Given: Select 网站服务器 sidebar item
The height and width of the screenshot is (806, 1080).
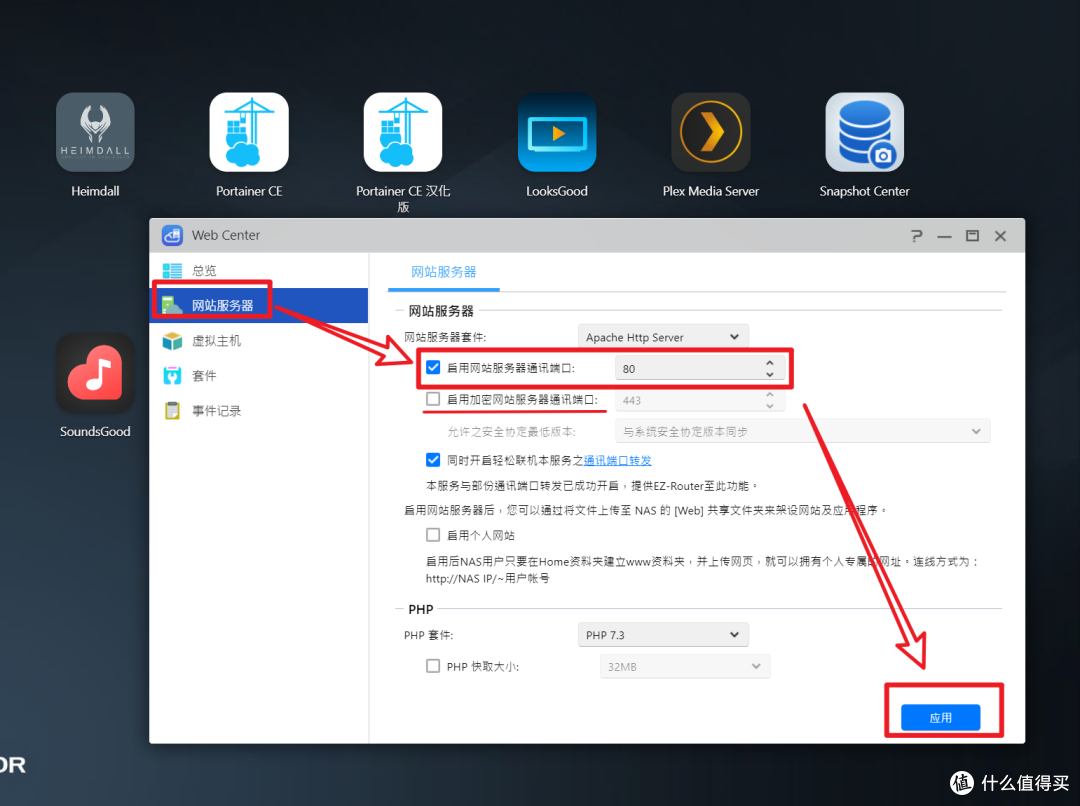Looking at the screenshot, I should point(259,305).
